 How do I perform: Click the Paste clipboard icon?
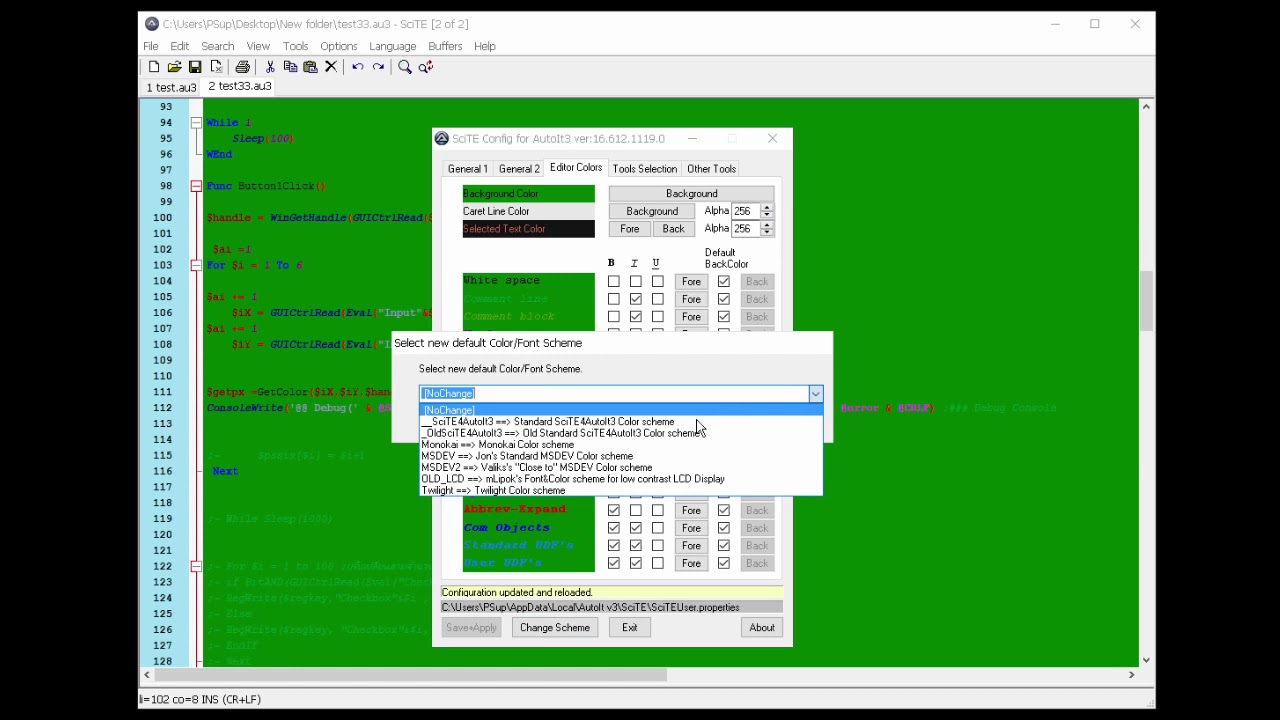(x=310, y=67)
